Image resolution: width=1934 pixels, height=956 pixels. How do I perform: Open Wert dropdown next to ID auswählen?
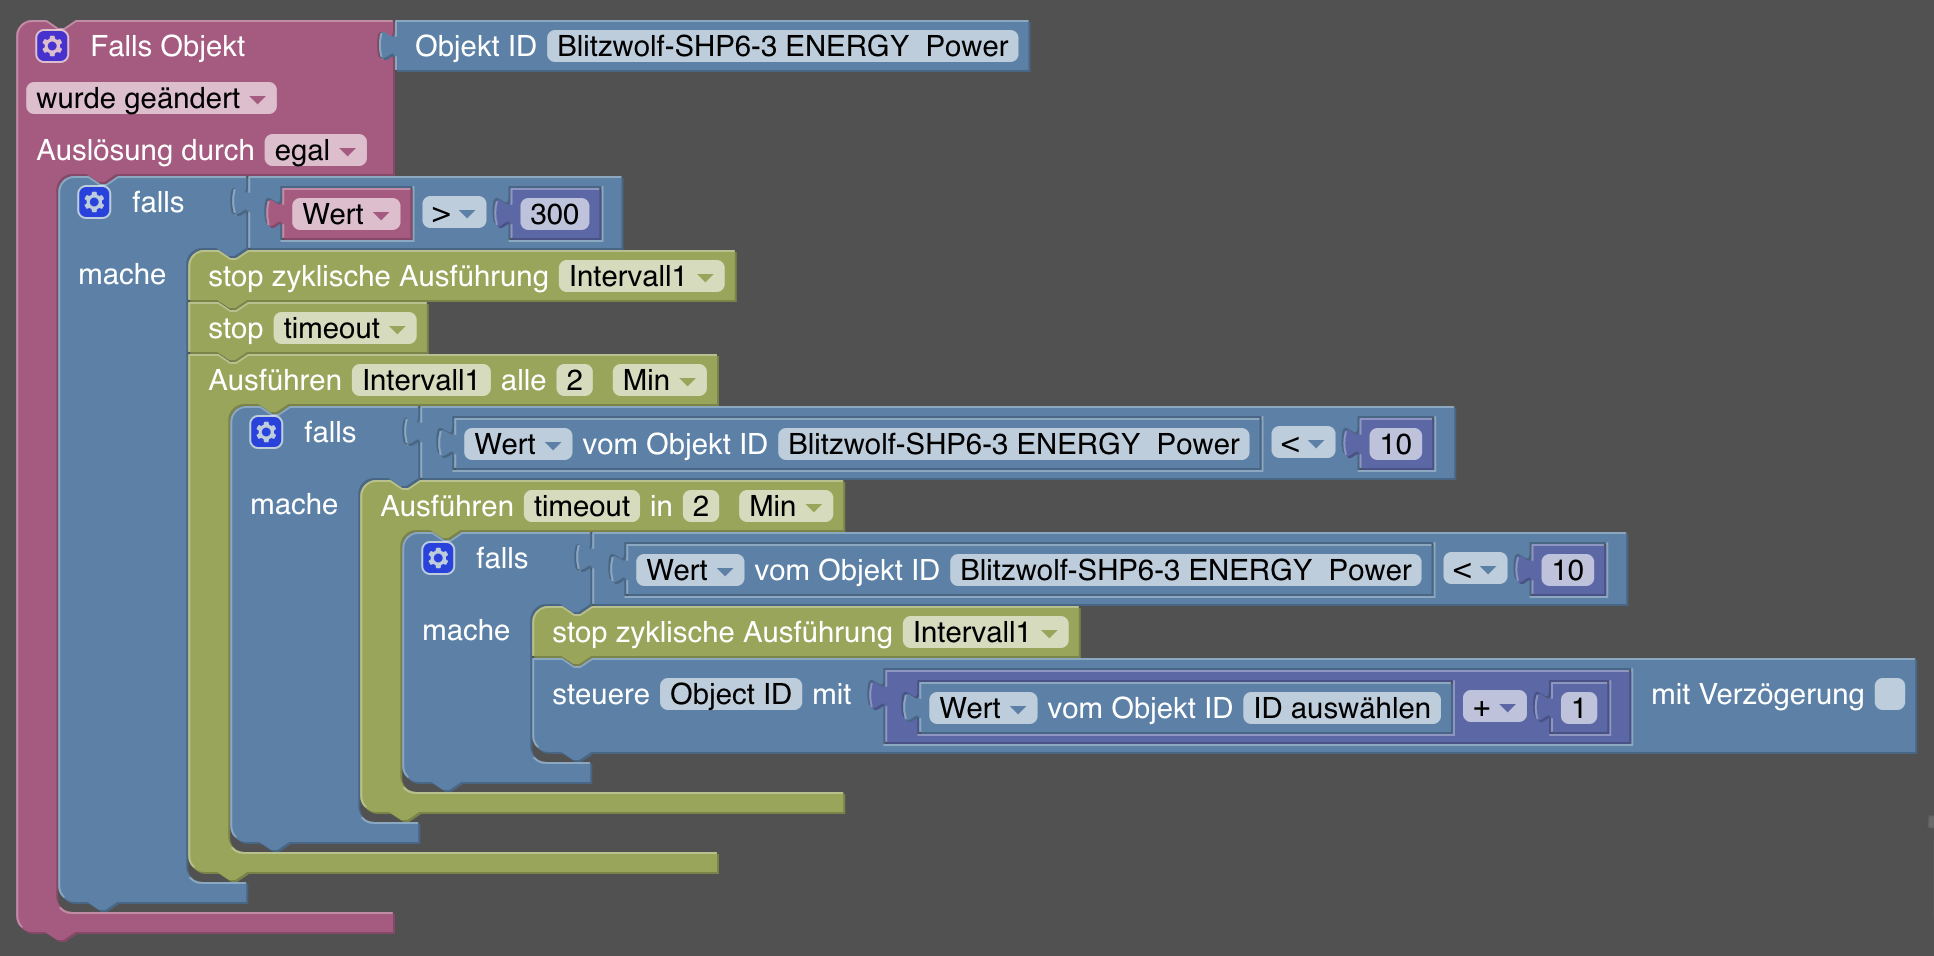983,708
